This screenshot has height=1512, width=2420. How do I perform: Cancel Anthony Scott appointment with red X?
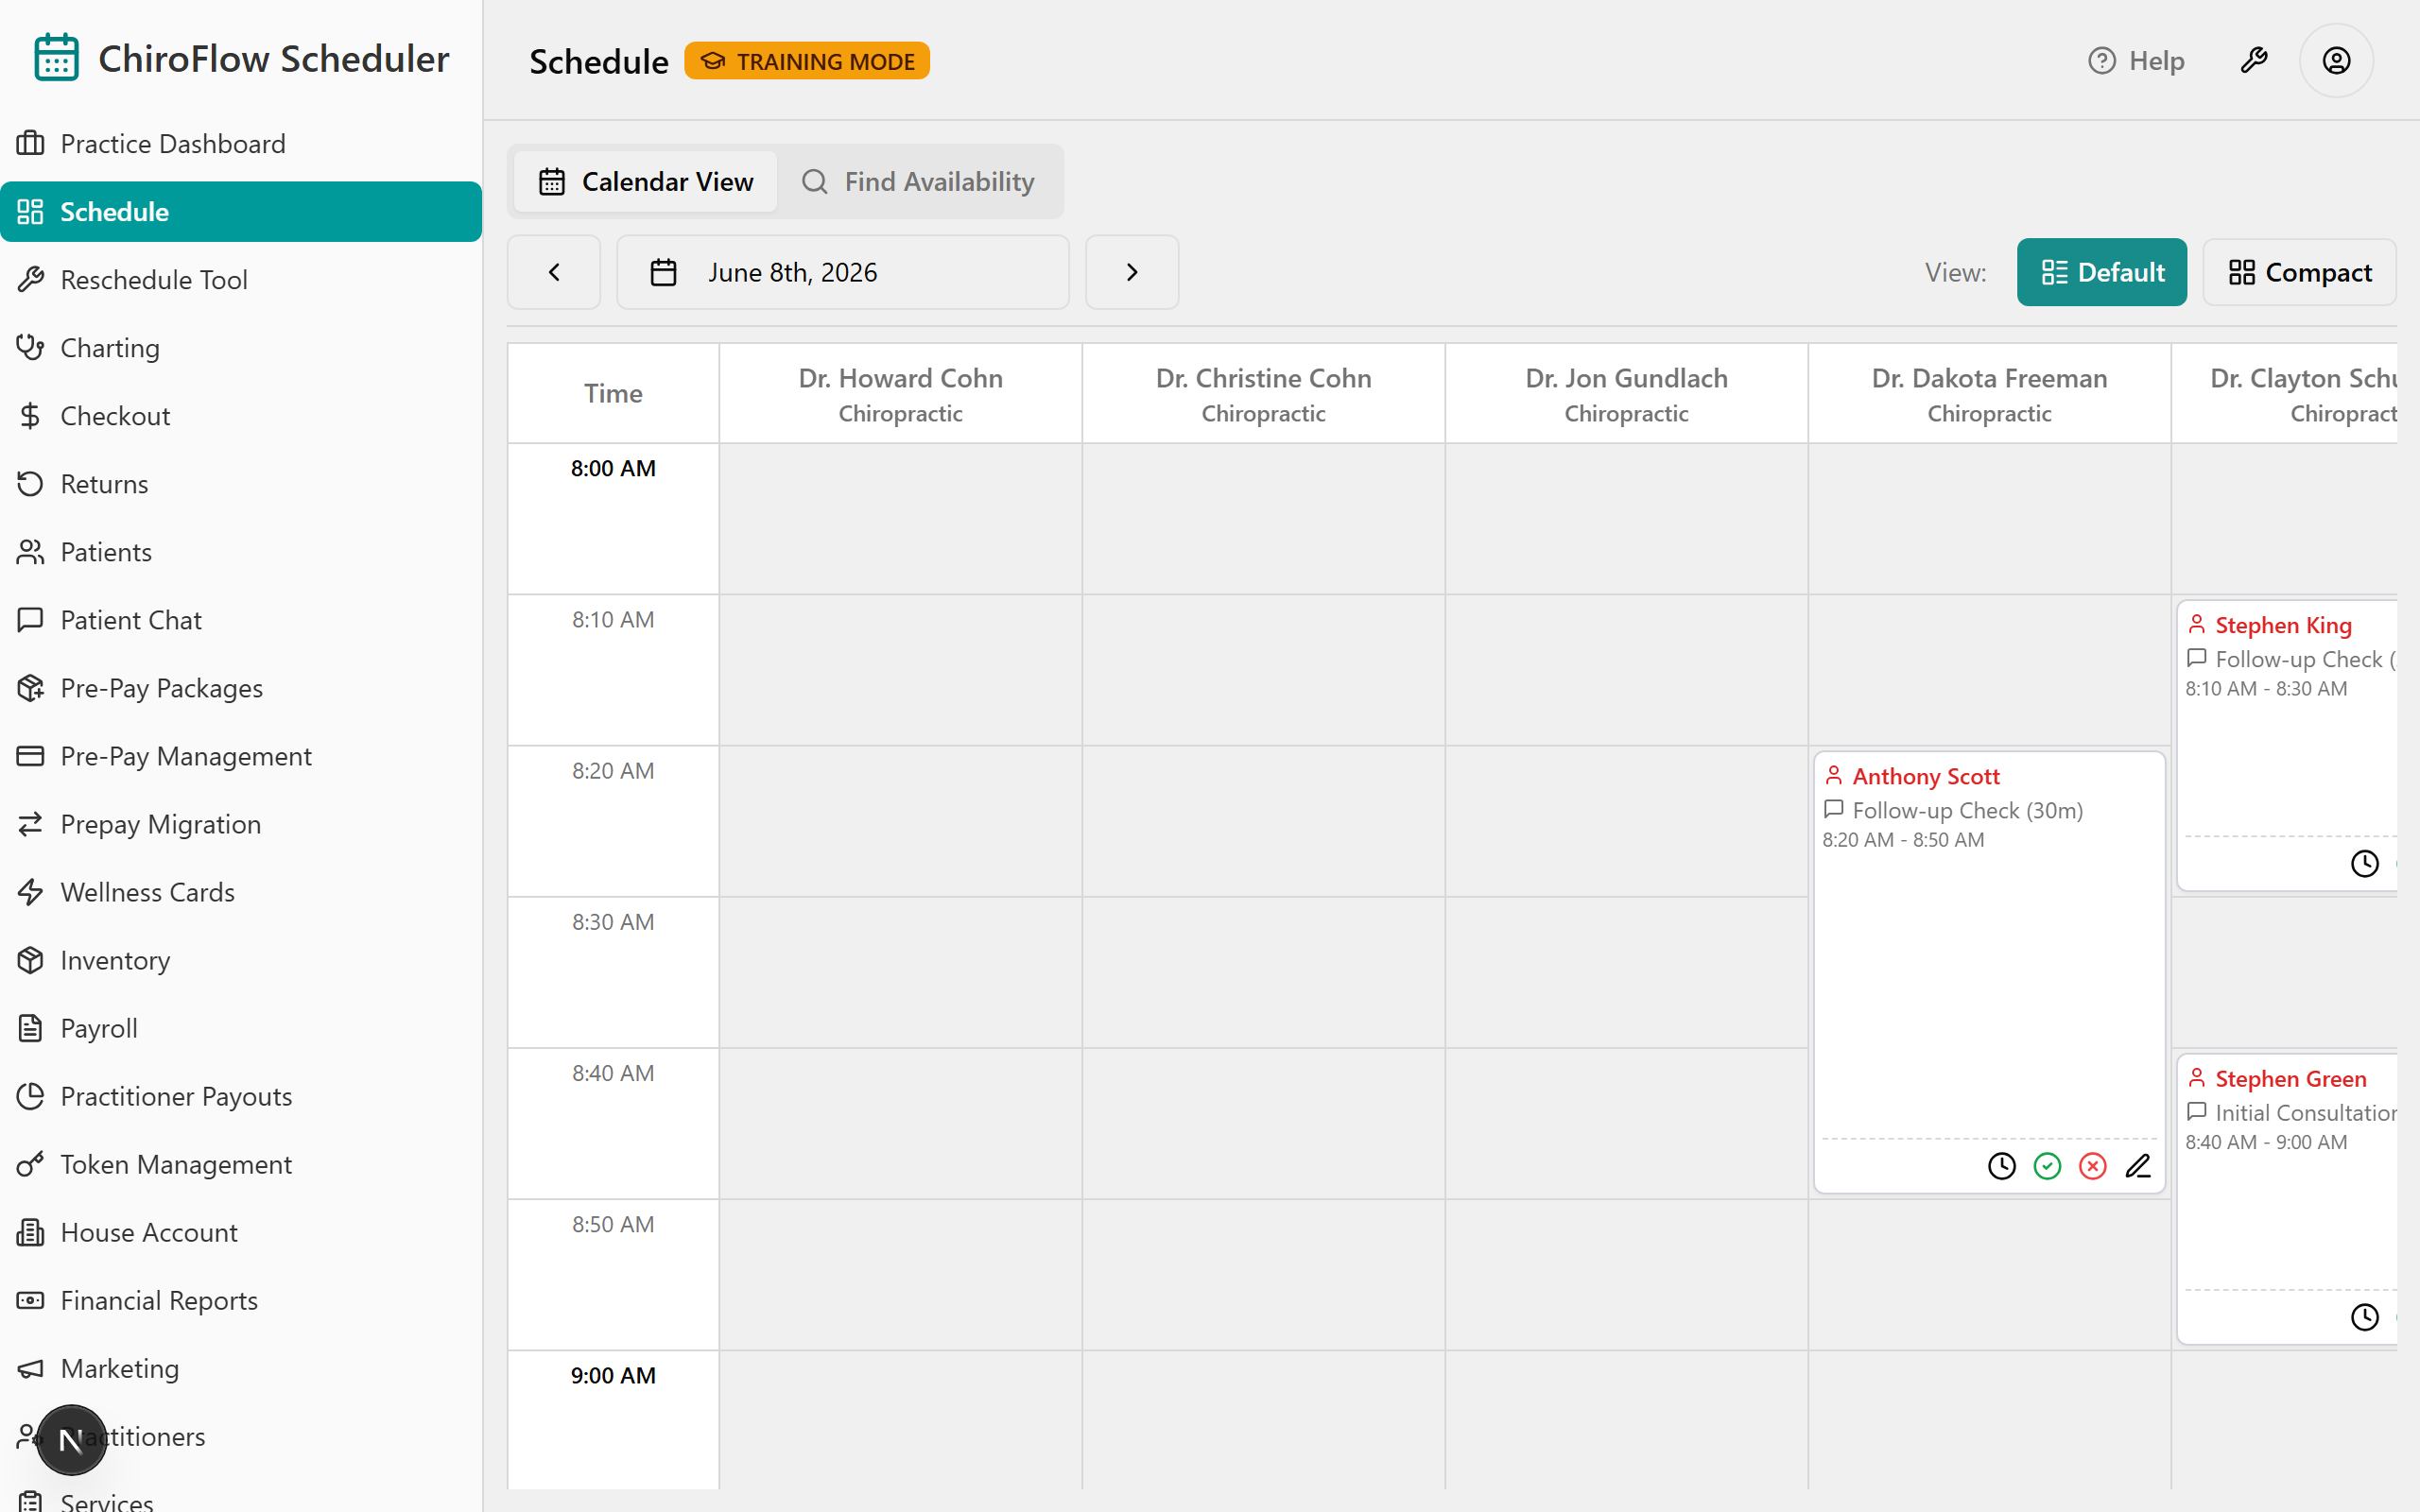point(2092,1166)
